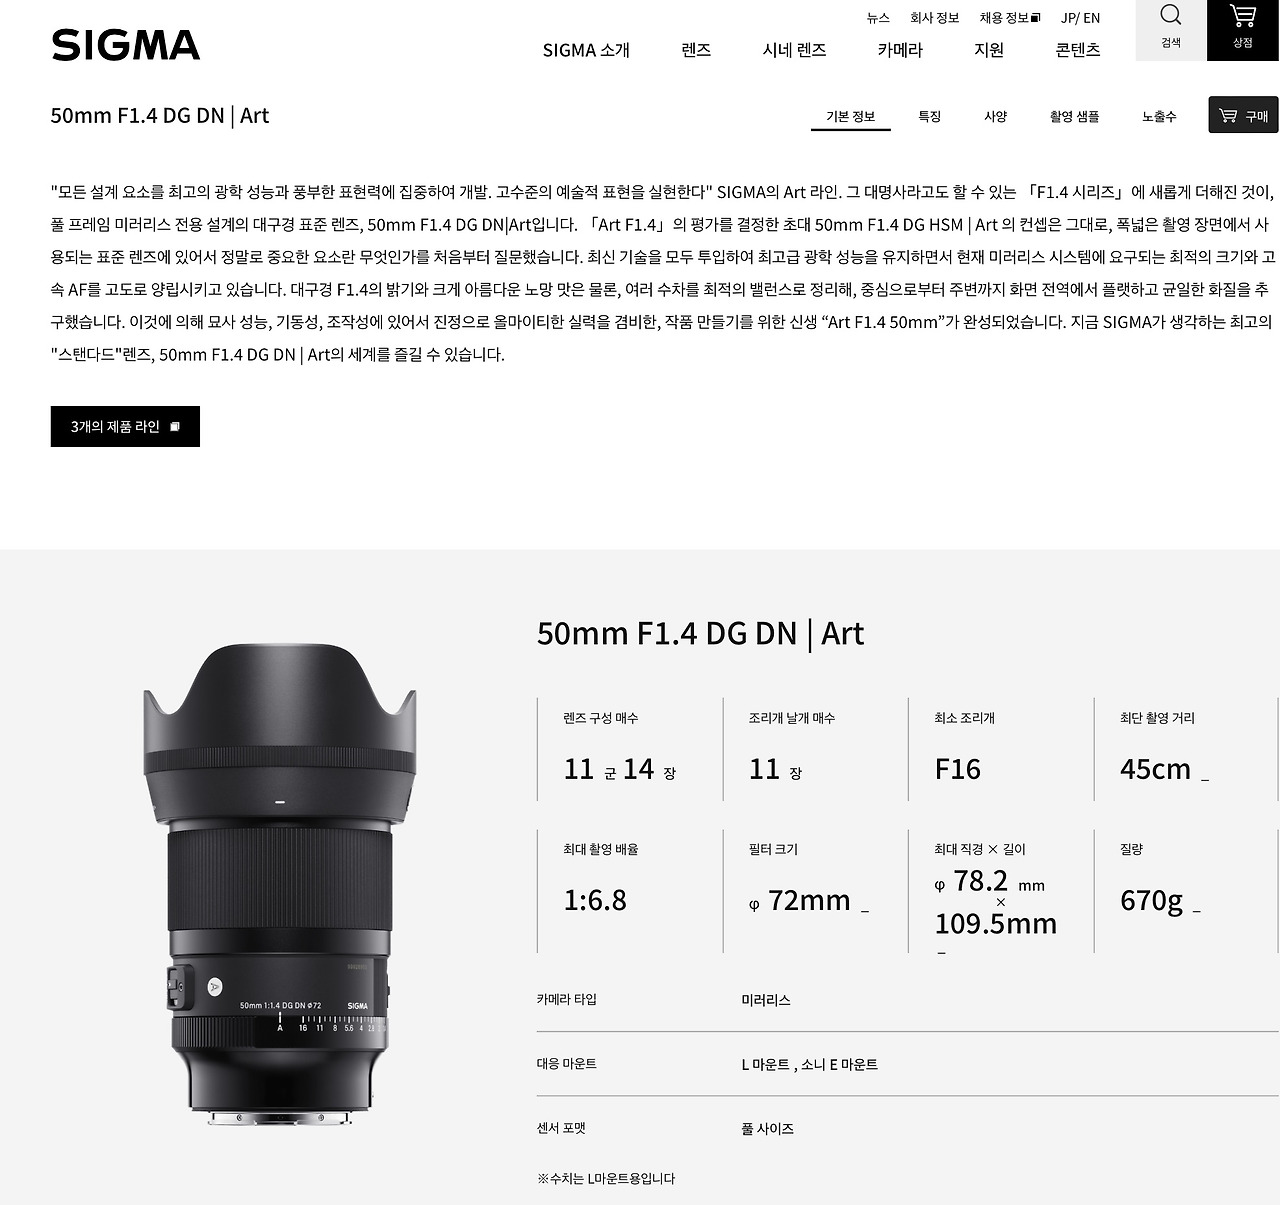Click the 회사 정보 link
The height and width of the screenshot is (1205, 1280).
click(x=934, y=18)
